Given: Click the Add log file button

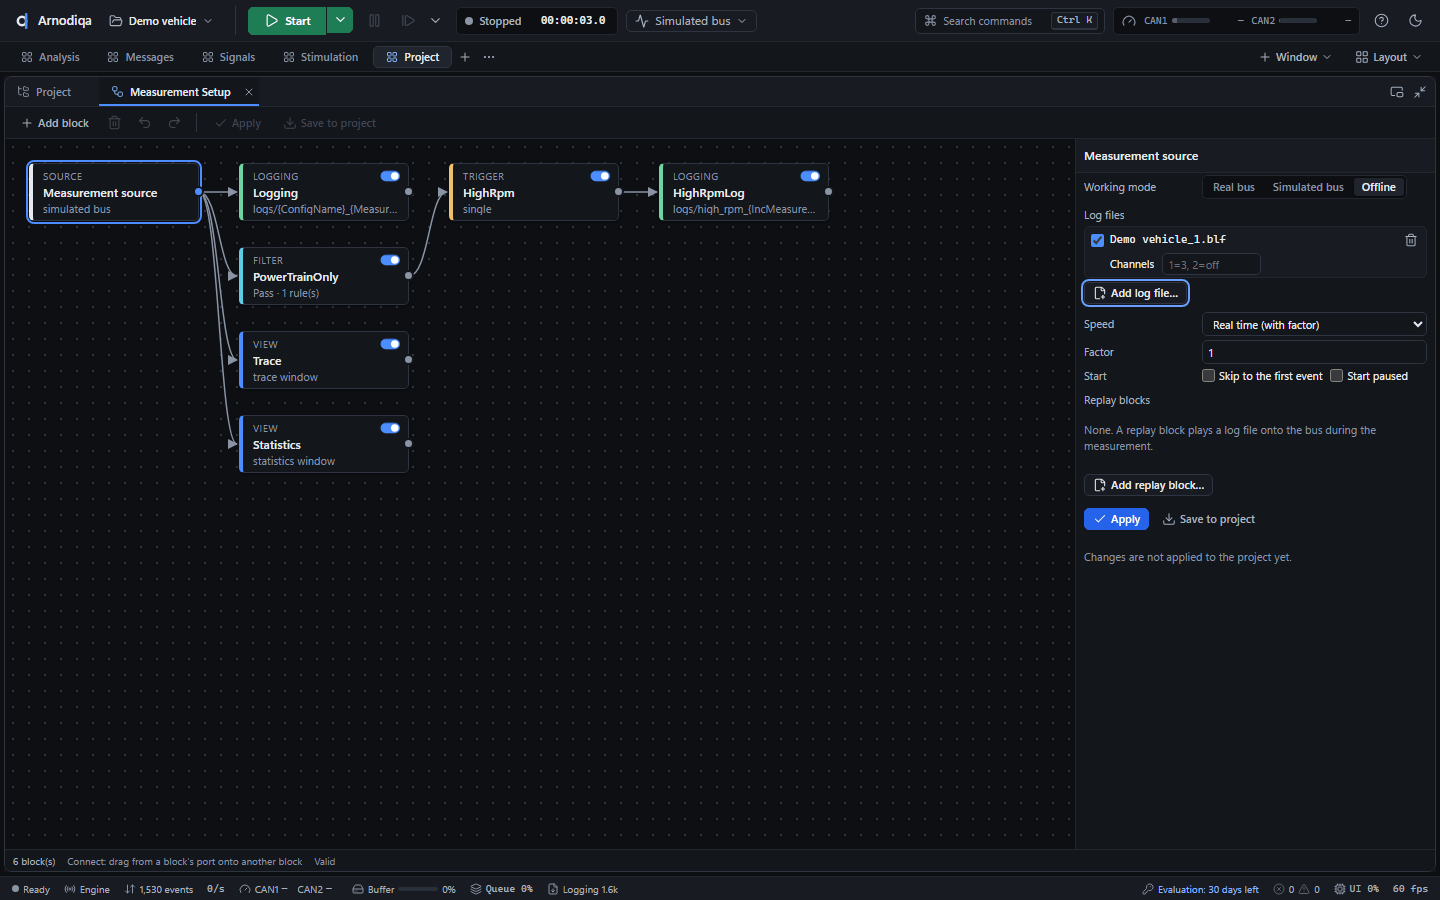Looking at the screenshot, I should (1136, 293).
